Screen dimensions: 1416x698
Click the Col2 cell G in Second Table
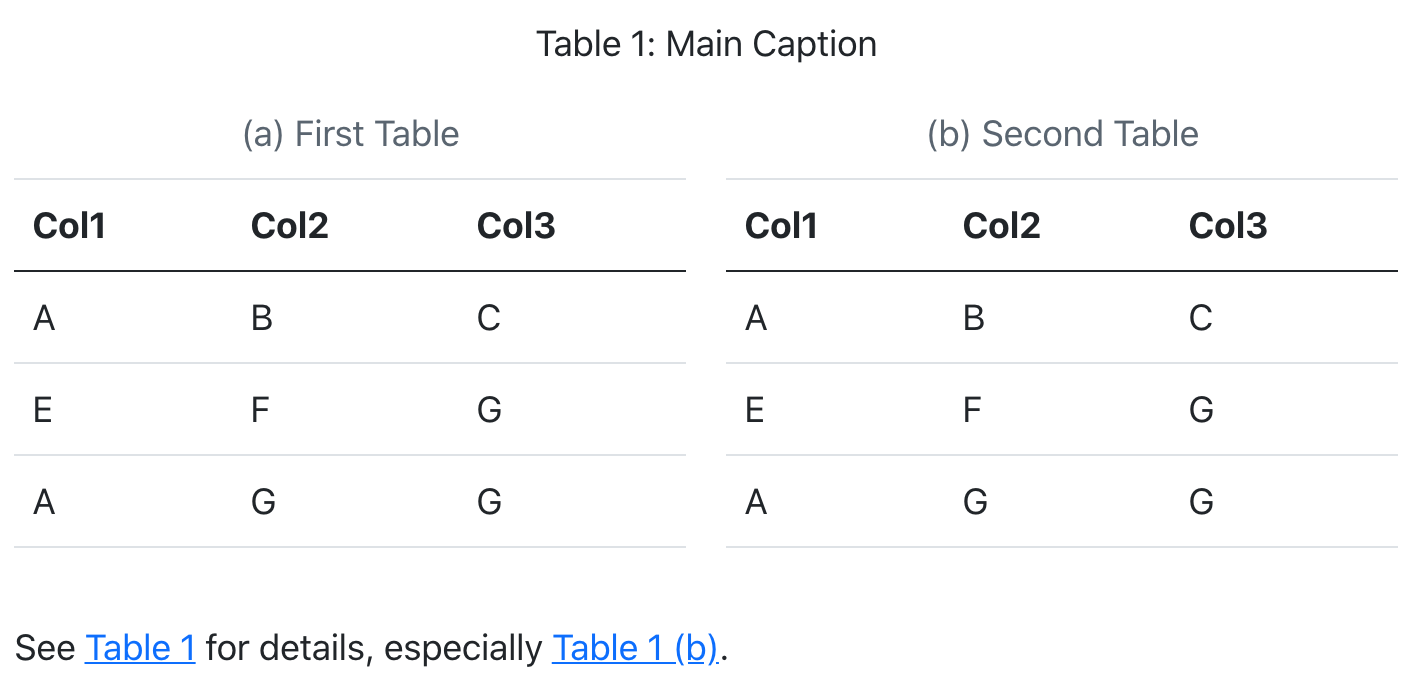click(975, 502)
